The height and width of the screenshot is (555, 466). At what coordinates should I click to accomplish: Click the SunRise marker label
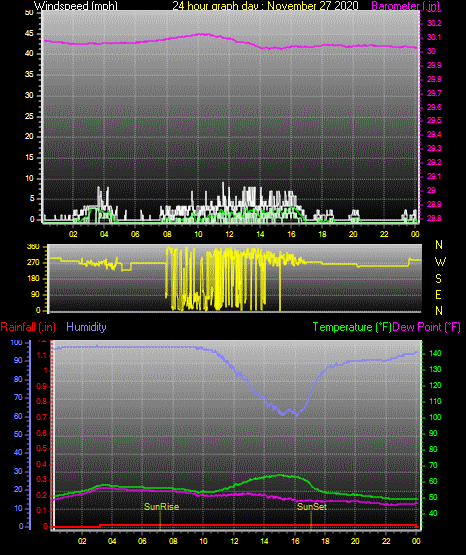[161, 507]
